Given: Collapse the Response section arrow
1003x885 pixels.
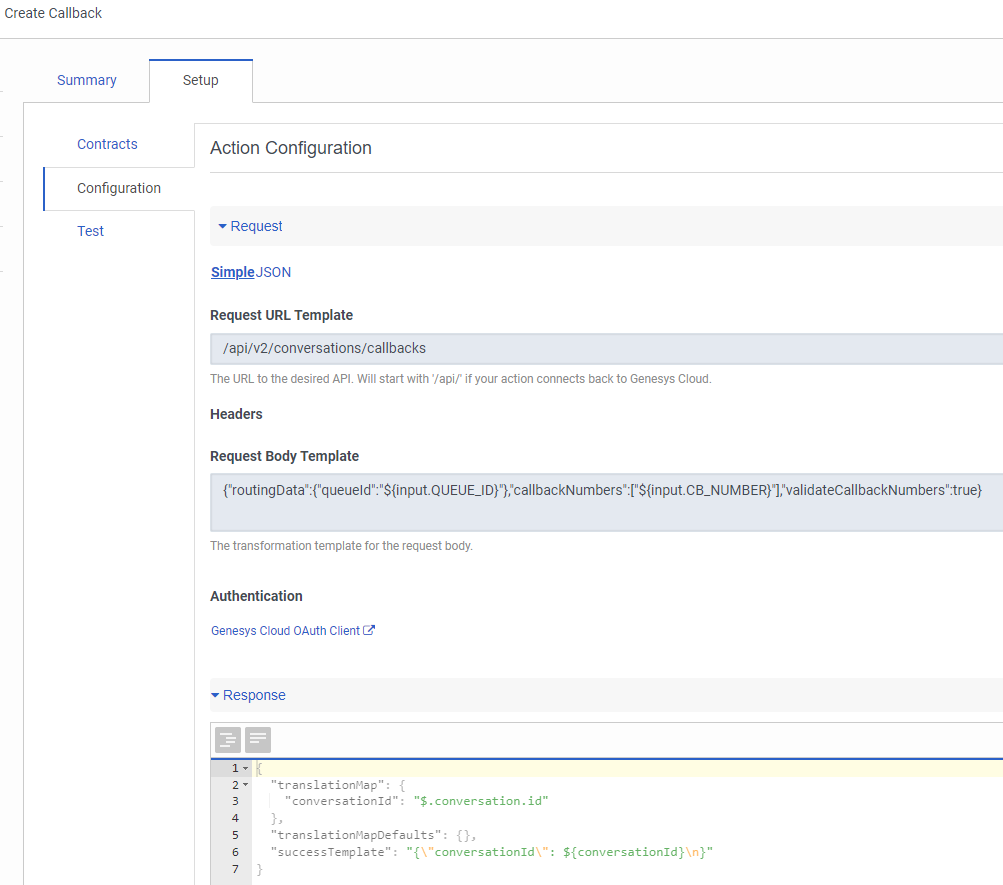Looking at the screenshot, I should [x=215, y=696].
